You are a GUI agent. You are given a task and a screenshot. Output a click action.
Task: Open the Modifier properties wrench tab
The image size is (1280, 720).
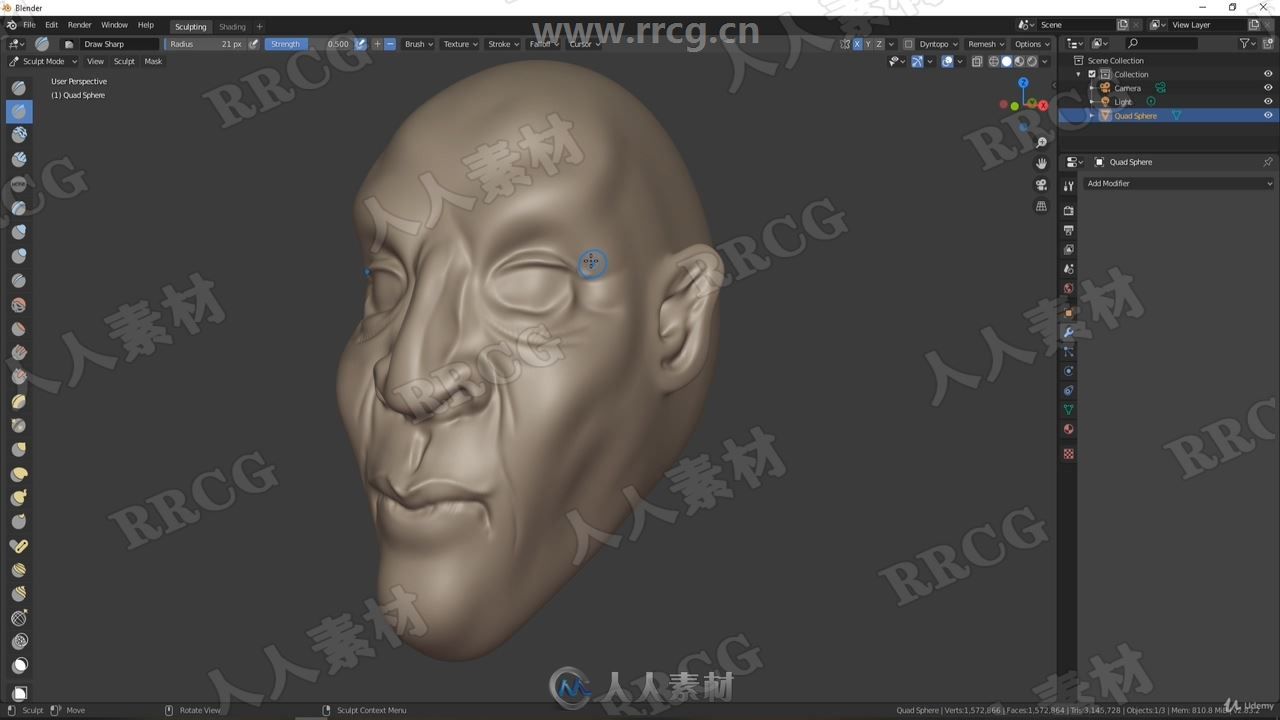pyautogui.click(x=1068, y=332)
